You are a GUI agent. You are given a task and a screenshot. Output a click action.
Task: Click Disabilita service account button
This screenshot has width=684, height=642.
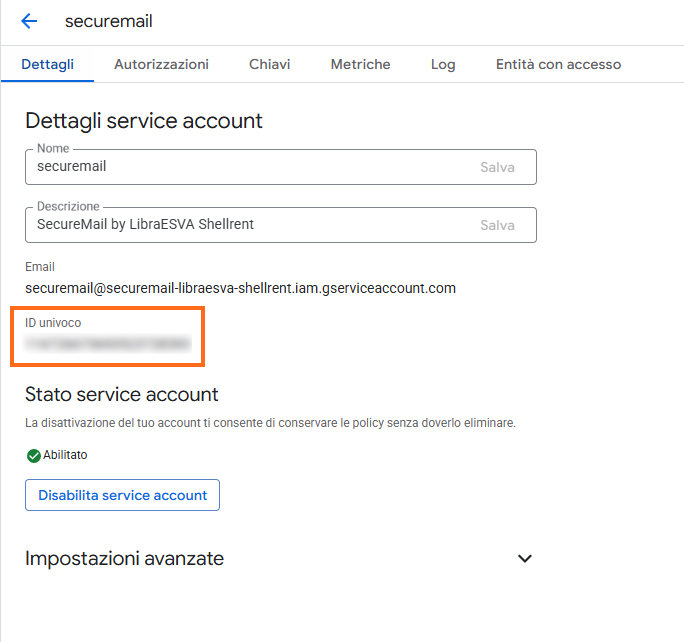coord(122,495)
